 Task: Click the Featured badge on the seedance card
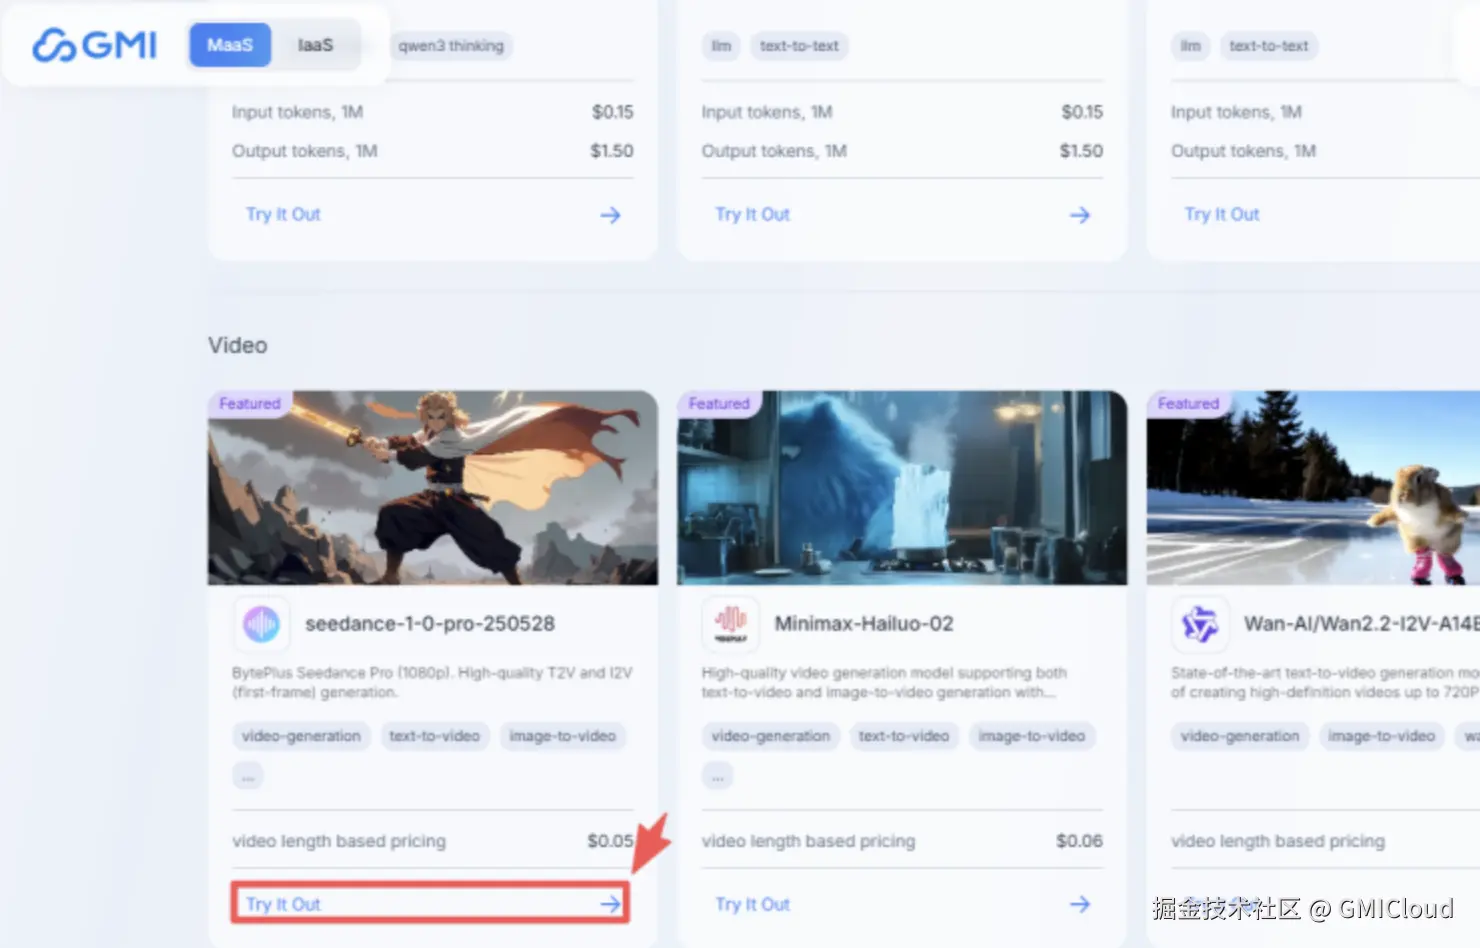250,404
